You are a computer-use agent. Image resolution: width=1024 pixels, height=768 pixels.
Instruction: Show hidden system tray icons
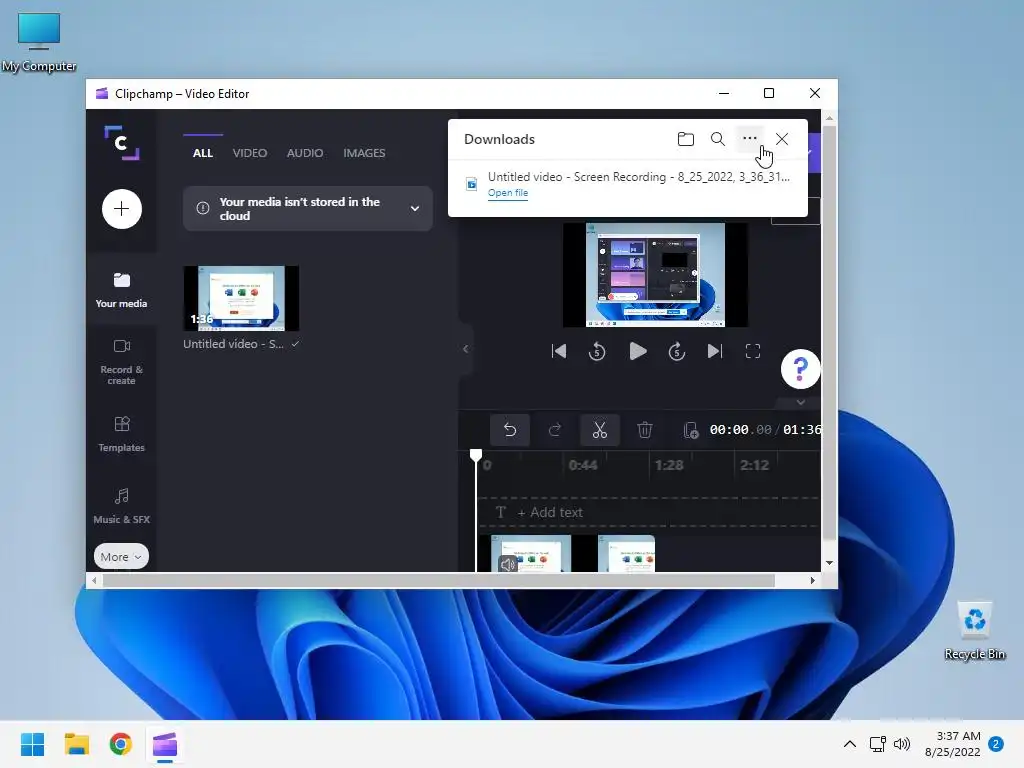[x=850, y=744]
